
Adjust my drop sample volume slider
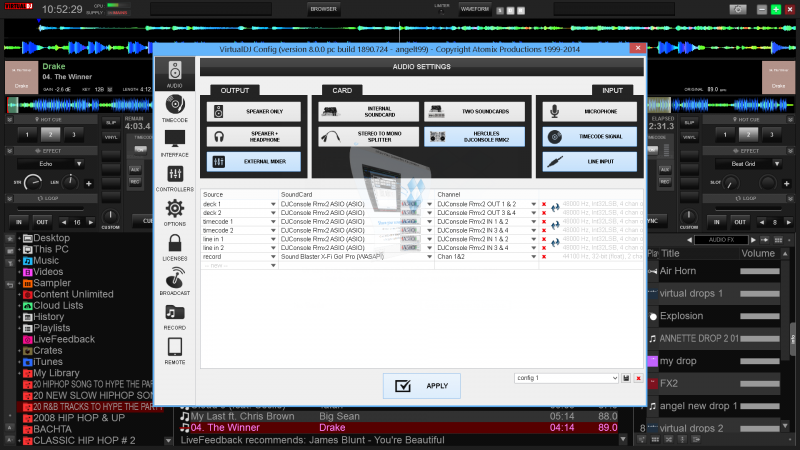tap(760, 361)
